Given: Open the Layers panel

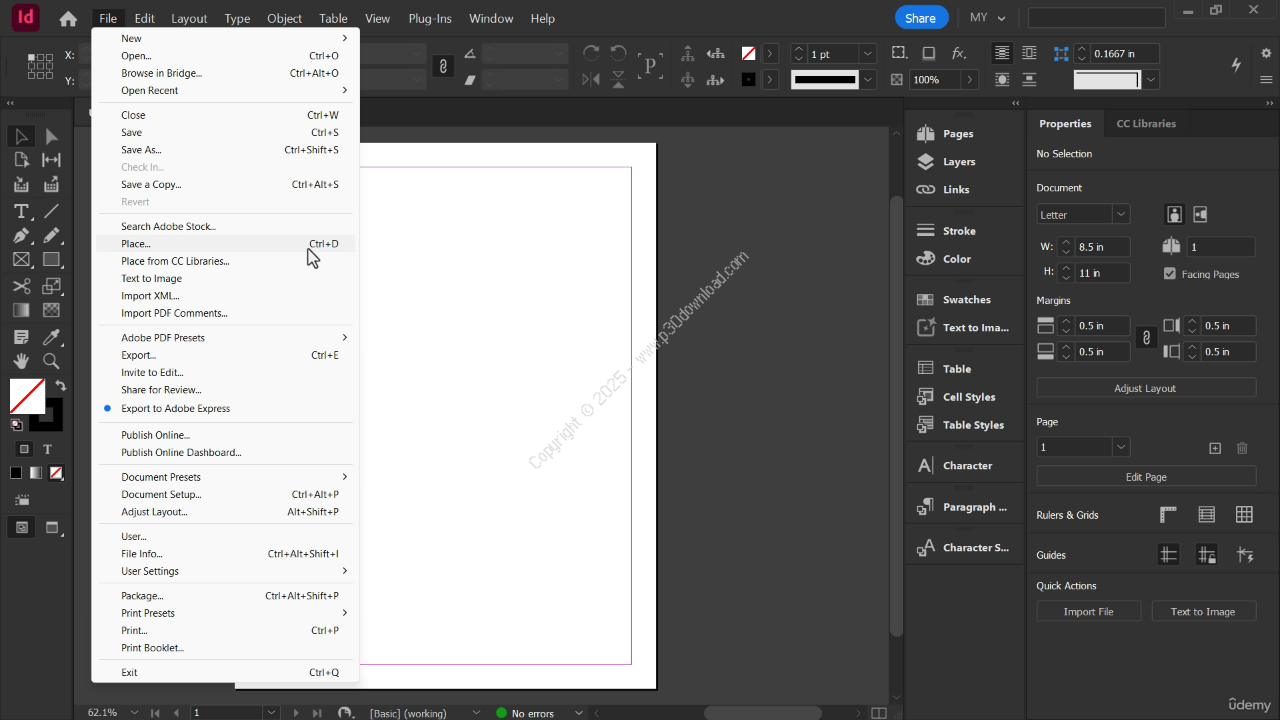Looking at the screenshot, I should click(958, 162).
